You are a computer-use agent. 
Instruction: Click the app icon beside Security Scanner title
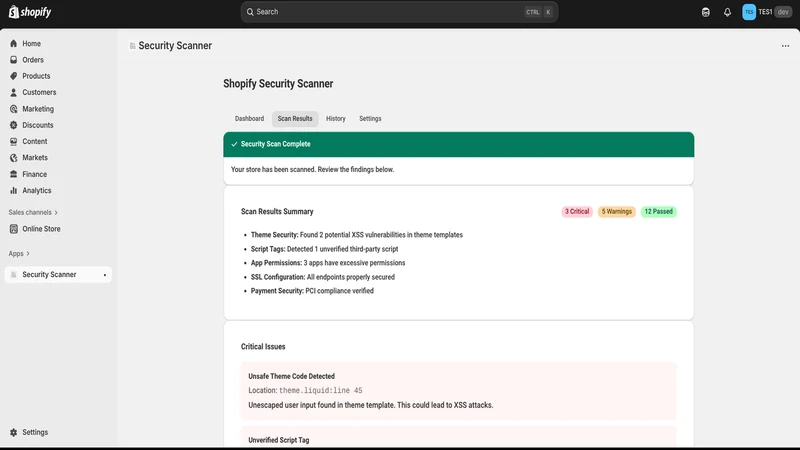pyautogui.click(x=132, y=46)
